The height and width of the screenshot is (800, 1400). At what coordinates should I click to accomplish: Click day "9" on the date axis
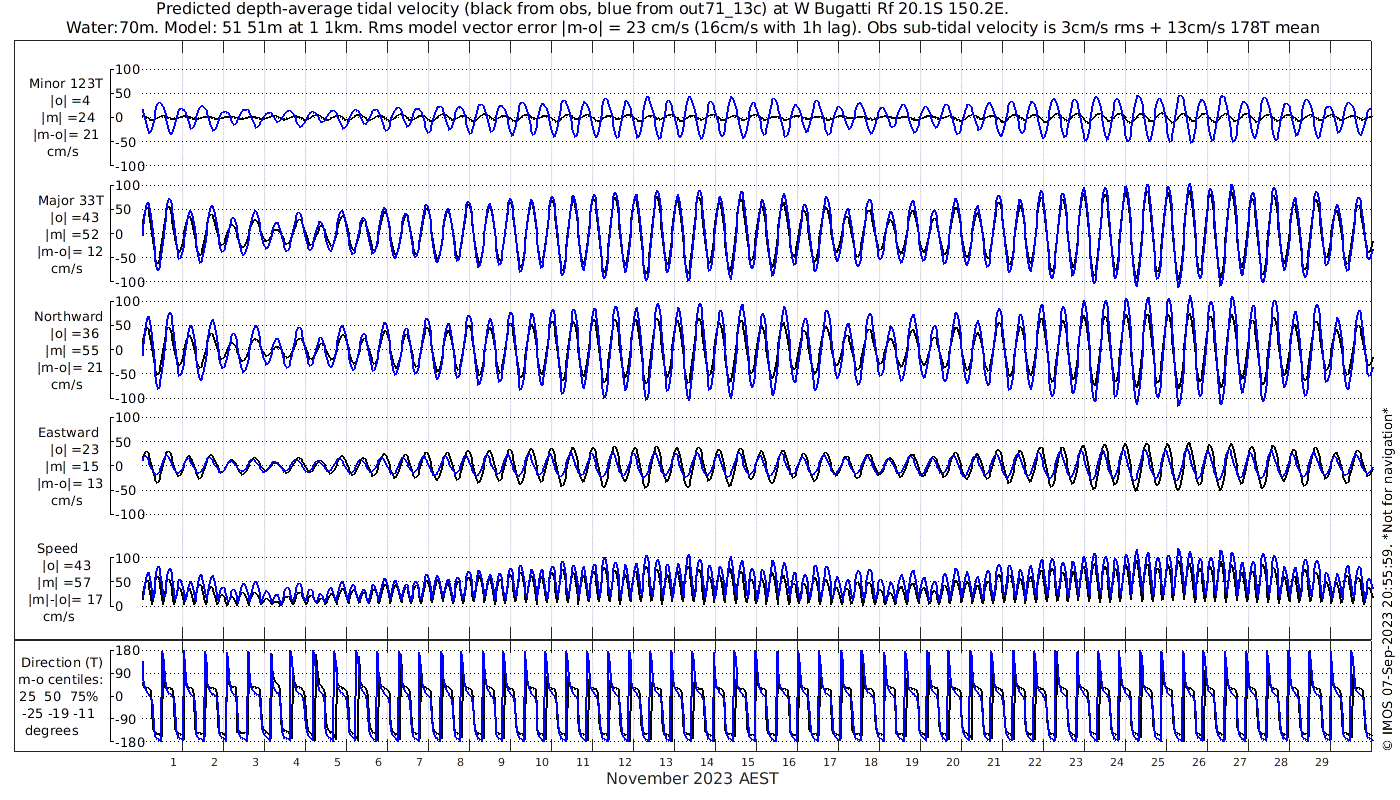point(501,762)
